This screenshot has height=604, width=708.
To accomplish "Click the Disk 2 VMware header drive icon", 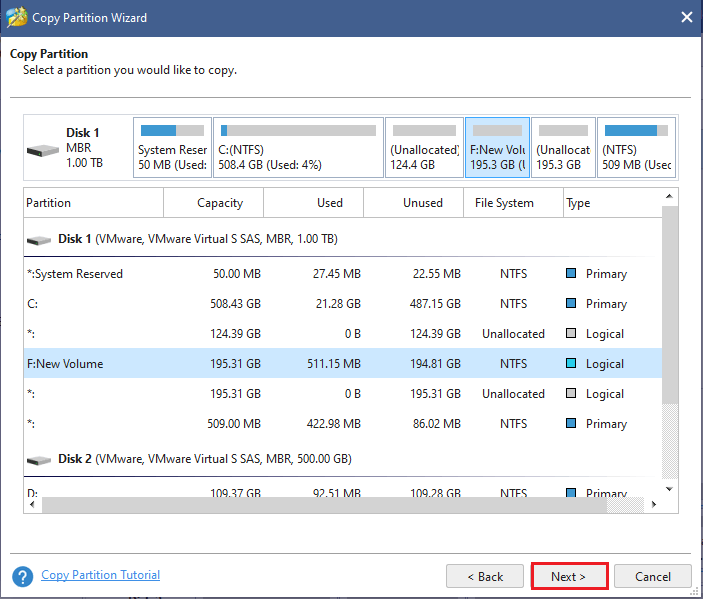I will pos(39,460).
